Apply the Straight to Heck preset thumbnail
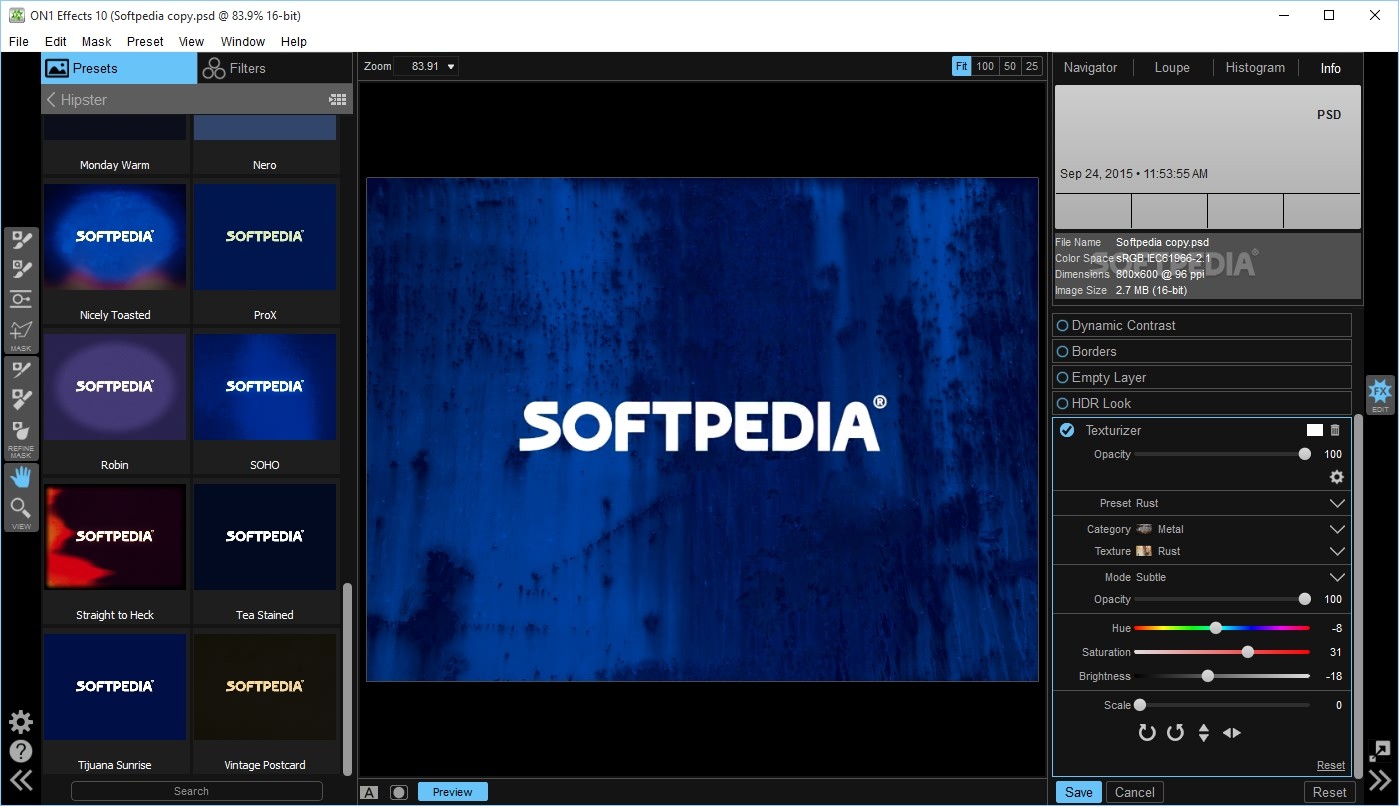The image size is (1399, 806). tap(115, 537)
